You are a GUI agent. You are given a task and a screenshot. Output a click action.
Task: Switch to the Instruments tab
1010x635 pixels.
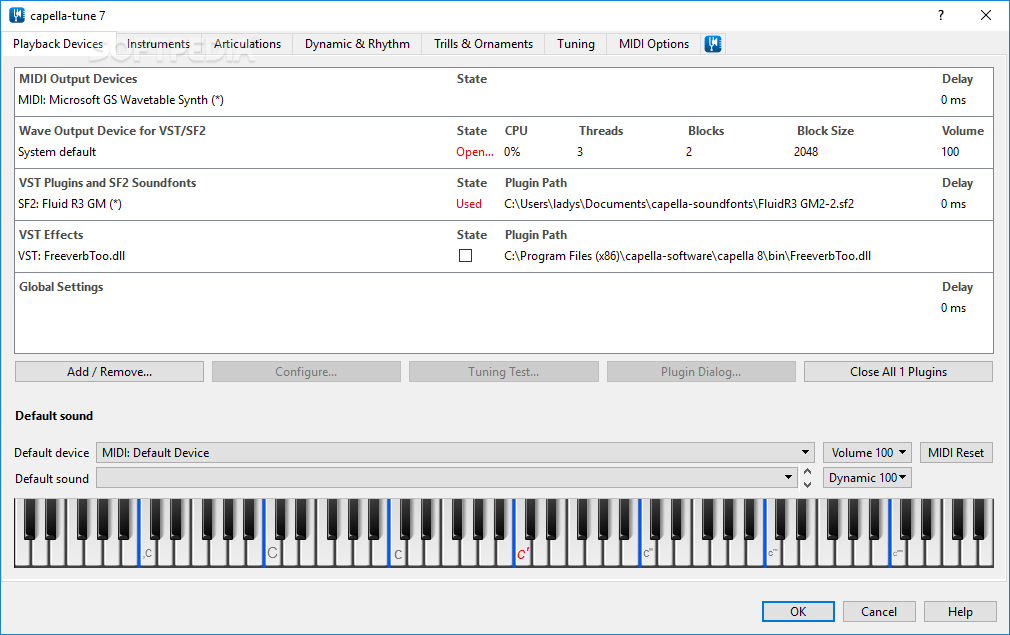(158, 44)
